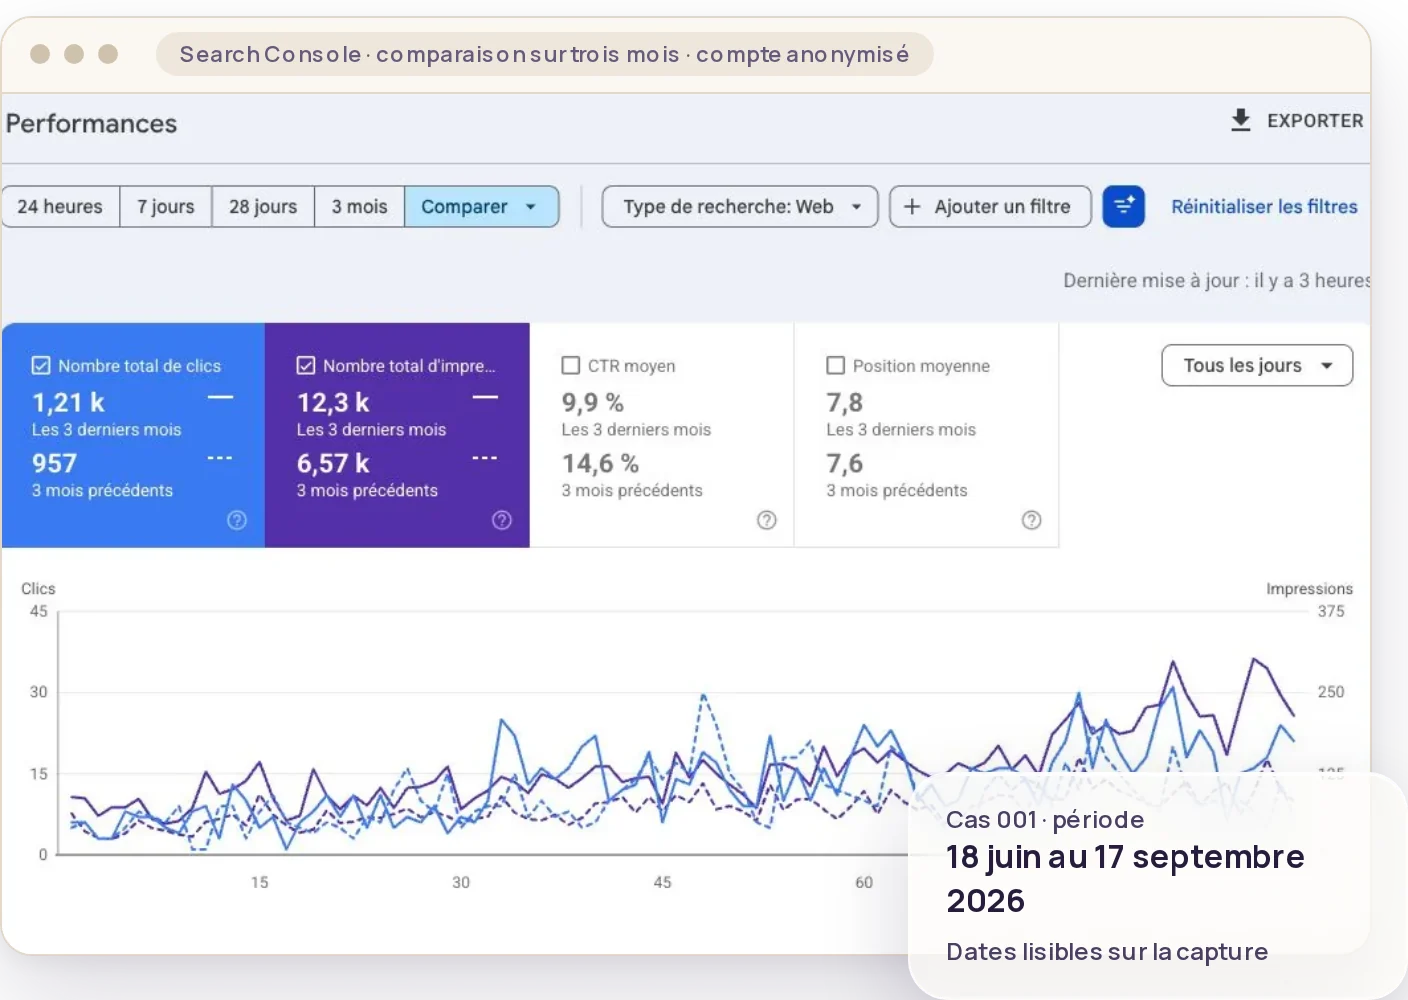Viewport: 1408px width, 1000px height.
Task: Click the 957 previous clics value
Action: [54, 463]
